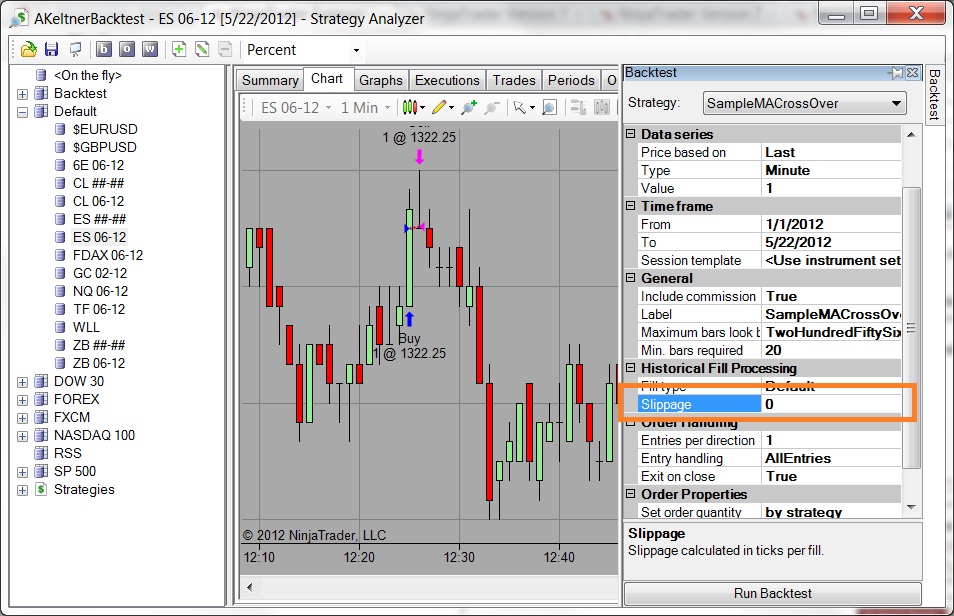This screenshot has height=616, width=954.
Task: Click the property grid scroll up arrow
Action: point(911,135)
